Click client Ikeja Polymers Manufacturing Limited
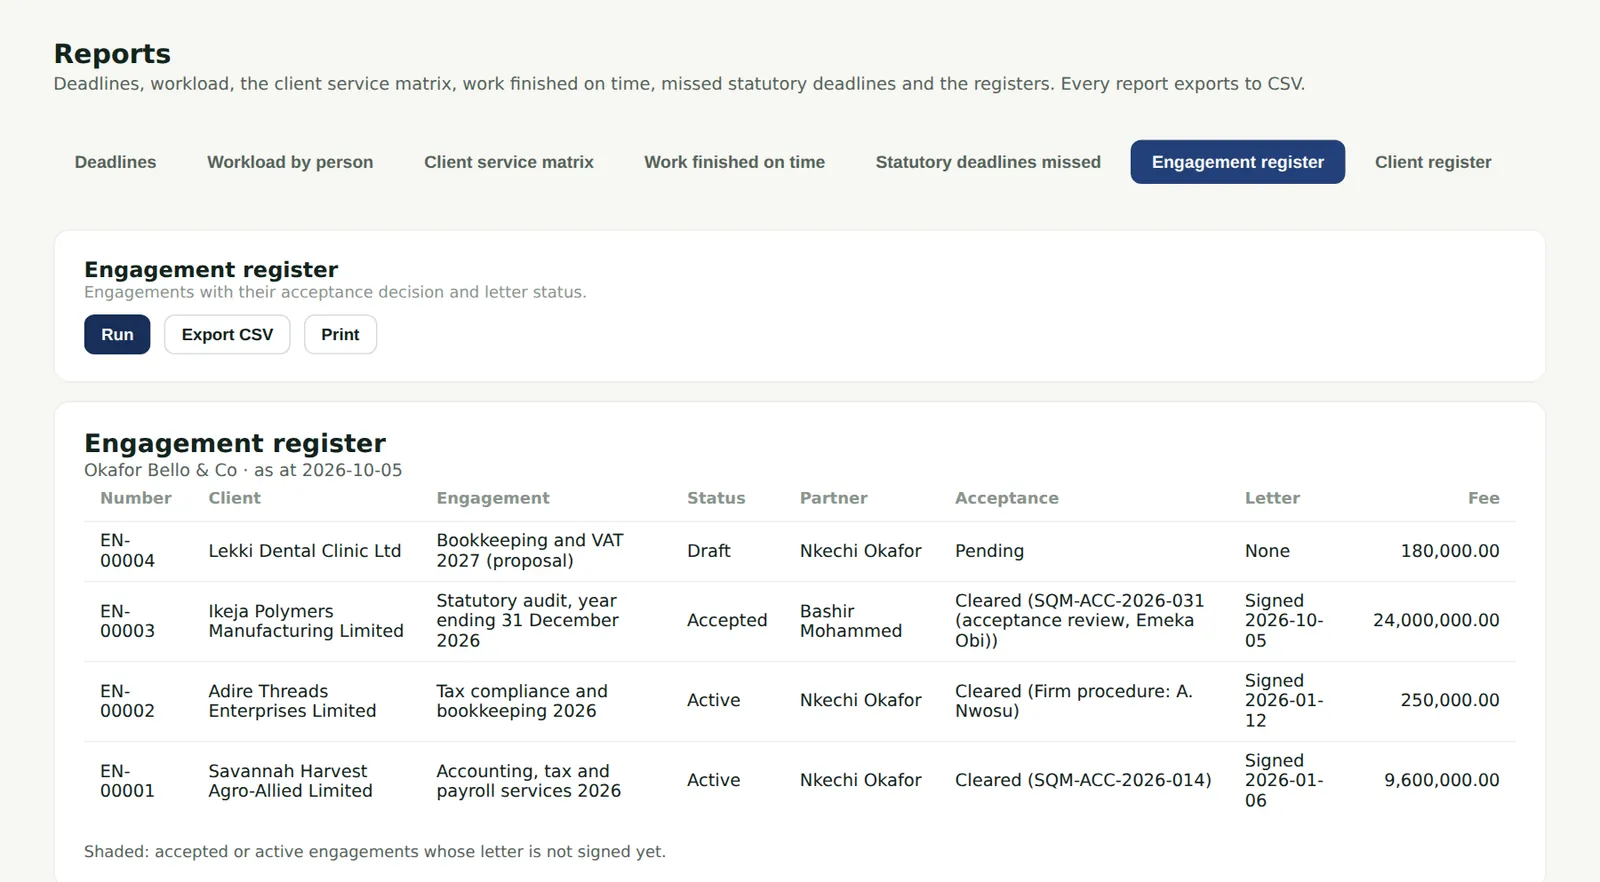Screen dimensions: 1600x882 tap(306, 621)
